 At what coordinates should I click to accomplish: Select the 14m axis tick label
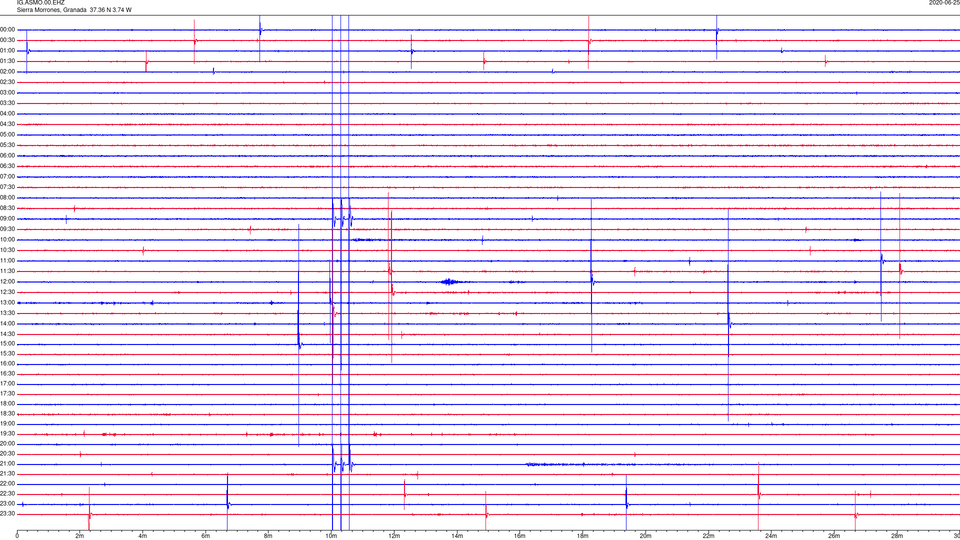pos(457,536)
